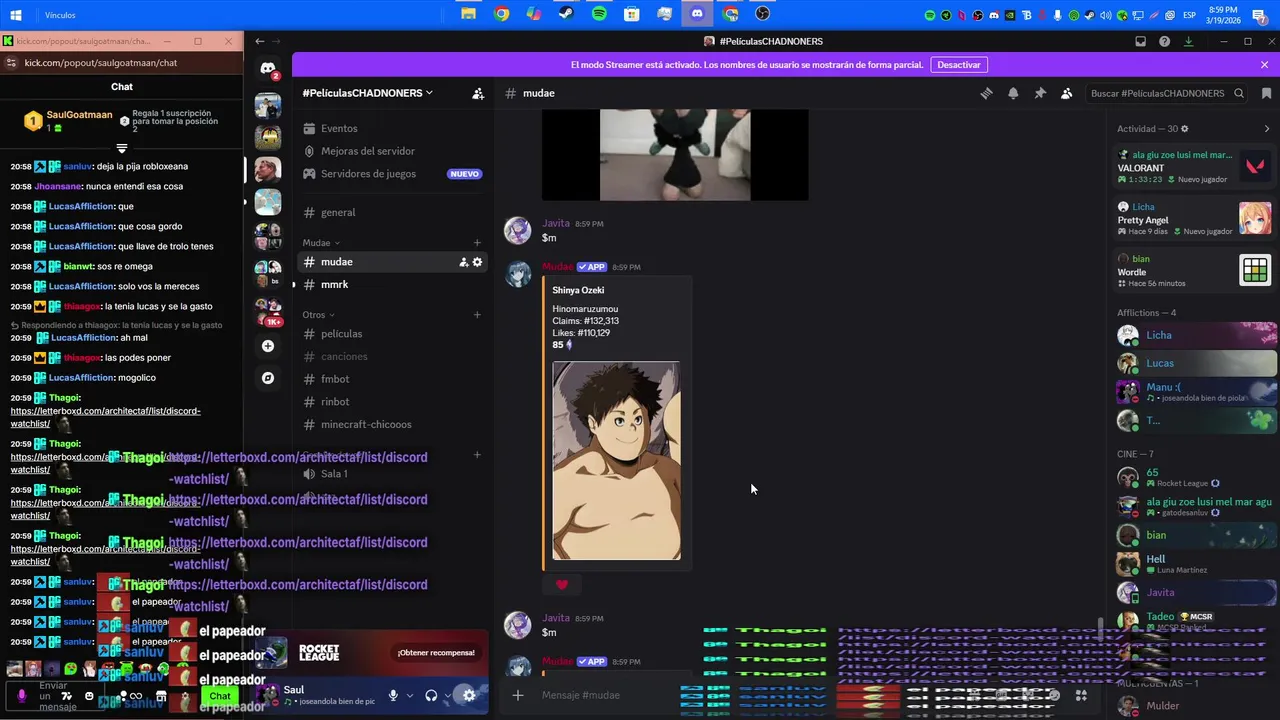This screenshot has width=1280, height=720.
Task: Expand the Actividad panel arrow
Action: [1267, 129]
